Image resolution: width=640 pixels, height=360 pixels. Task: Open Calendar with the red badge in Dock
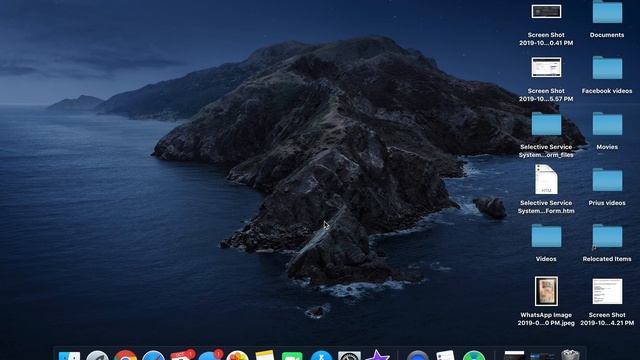click(x=181, y=356)
